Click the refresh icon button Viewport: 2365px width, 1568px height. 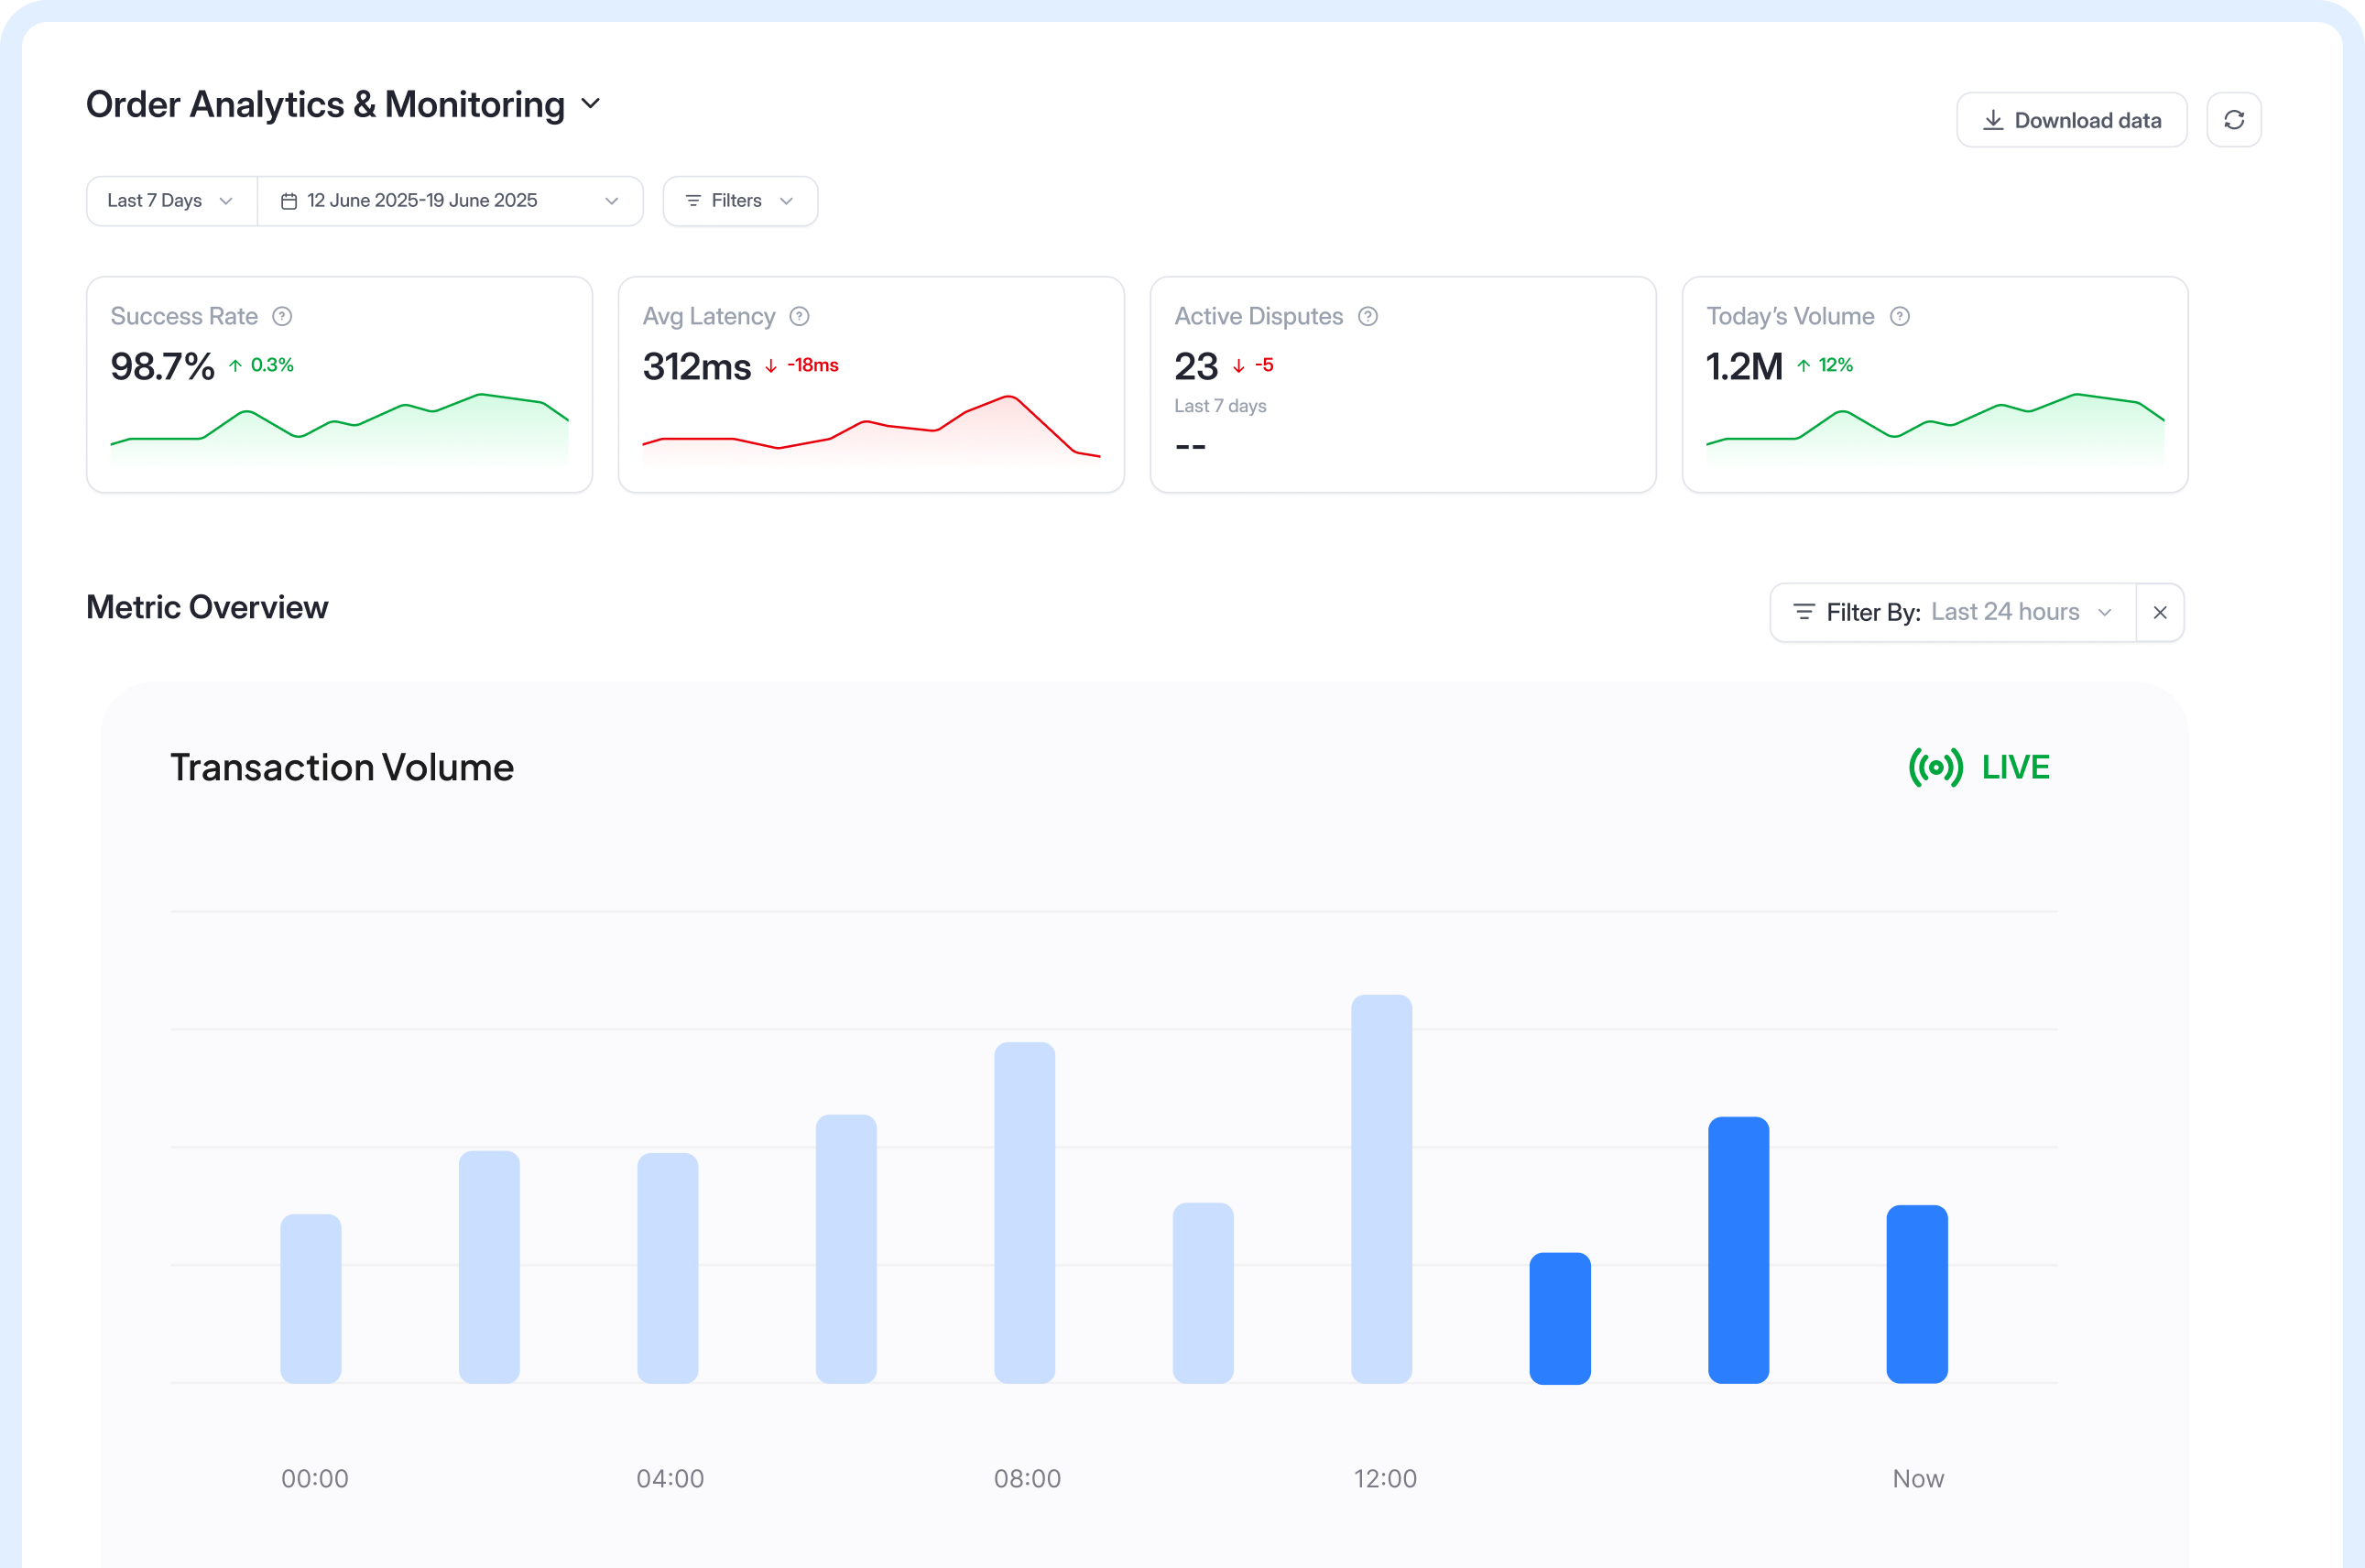click(2233, 120)
